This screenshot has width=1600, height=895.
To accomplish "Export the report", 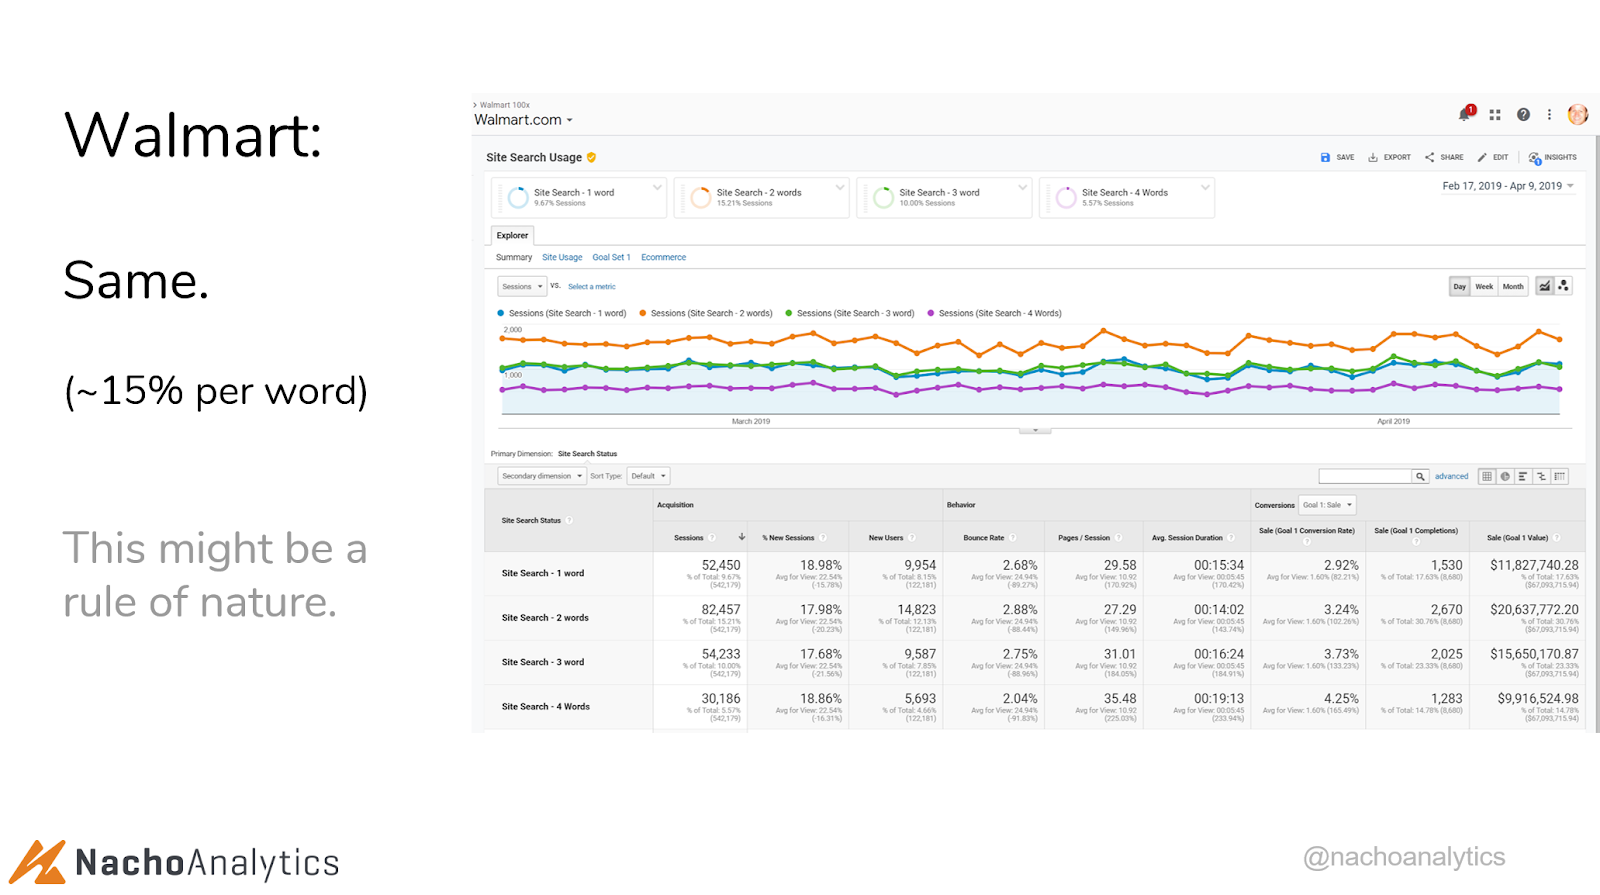I will (x=1390, y=158).
